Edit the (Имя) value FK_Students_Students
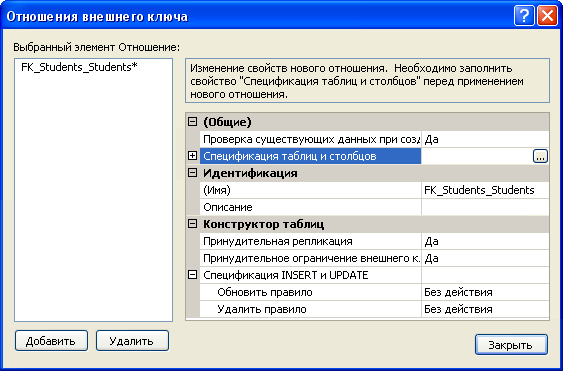Image resolution: width=563 pixels, height=371 pixels. pos(485,190)
